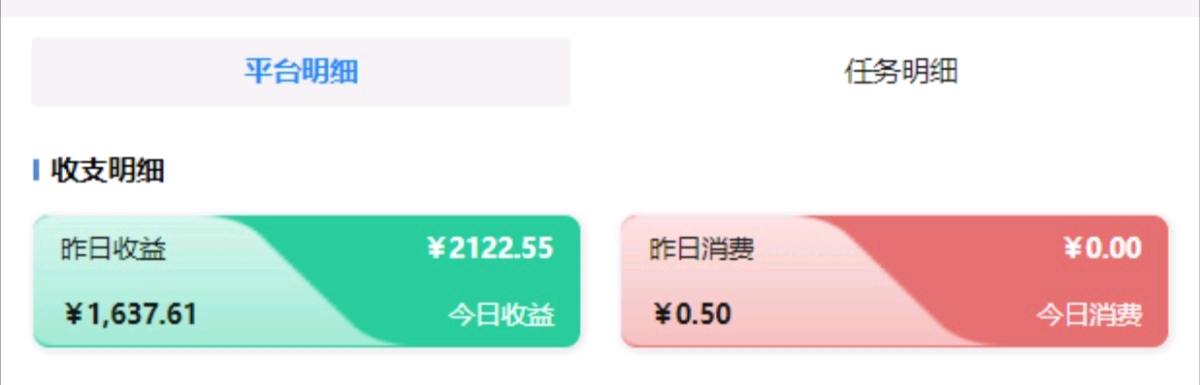Click the ¥1,637.61 income amount

coord(130,314)
